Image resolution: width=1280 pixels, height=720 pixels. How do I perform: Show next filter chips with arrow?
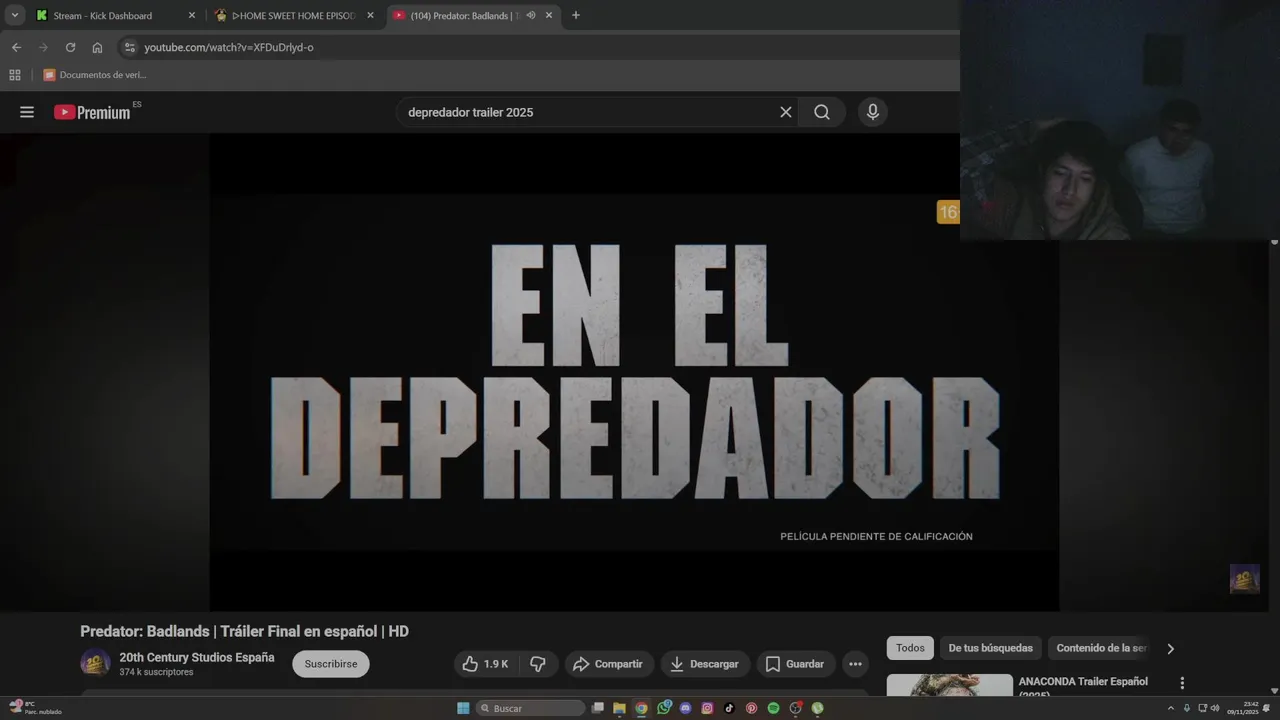(1171, 648)
